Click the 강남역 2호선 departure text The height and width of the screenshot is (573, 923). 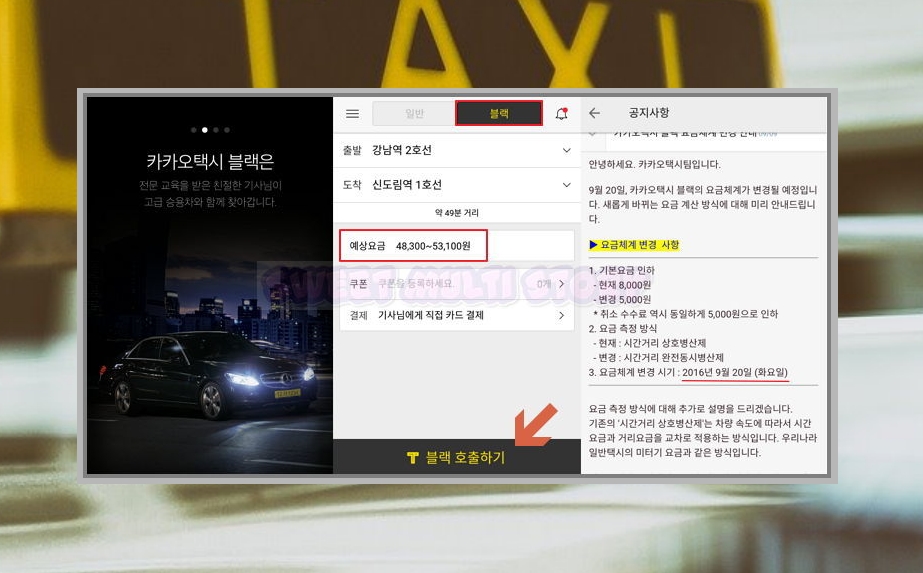[x=401, y=150]
